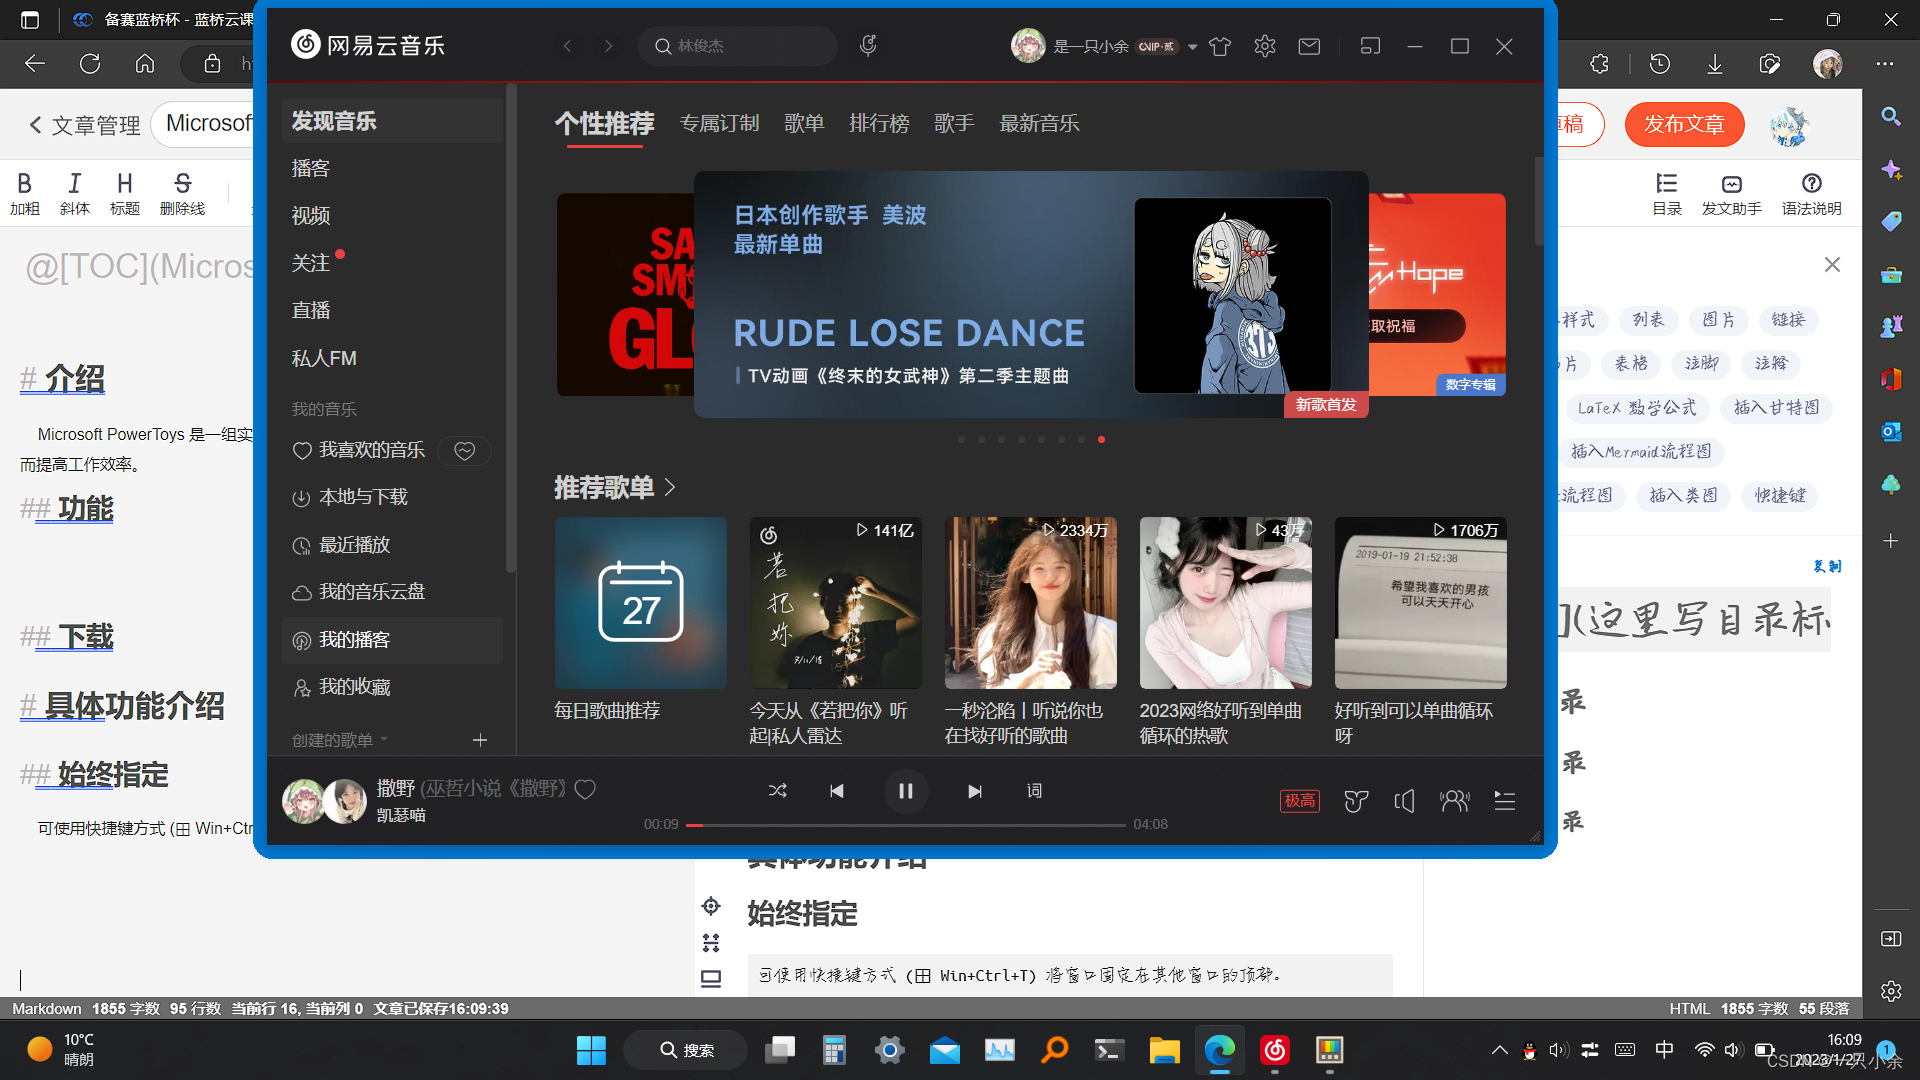
Task: Toggle favorite heart beside 我喜欢的音乐
Action: [464, 450]
